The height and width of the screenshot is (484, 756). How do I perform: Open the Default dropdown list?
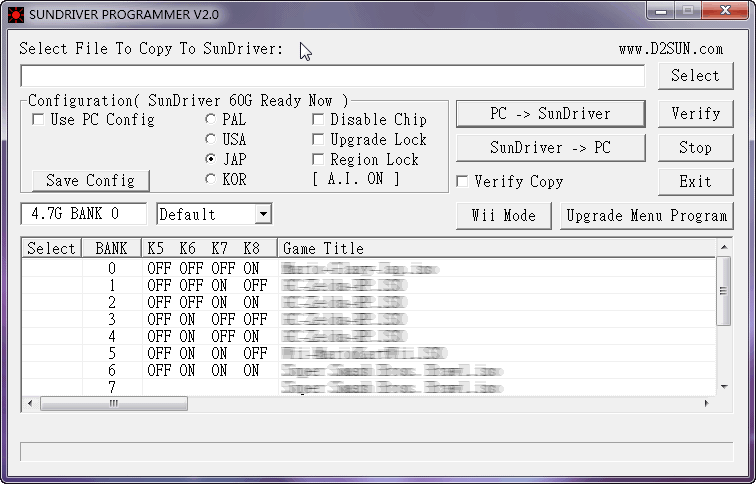coord(263,214)
